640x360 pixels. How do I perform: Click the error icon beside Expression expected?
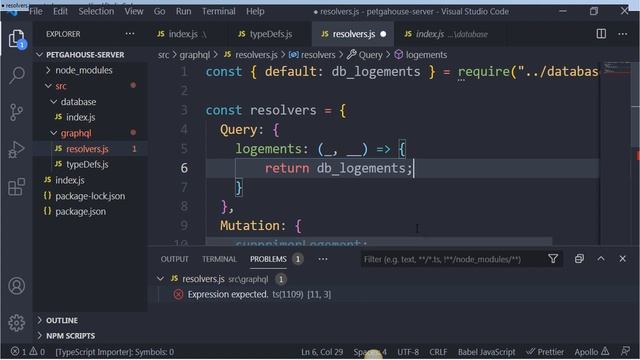pos(178,294)
